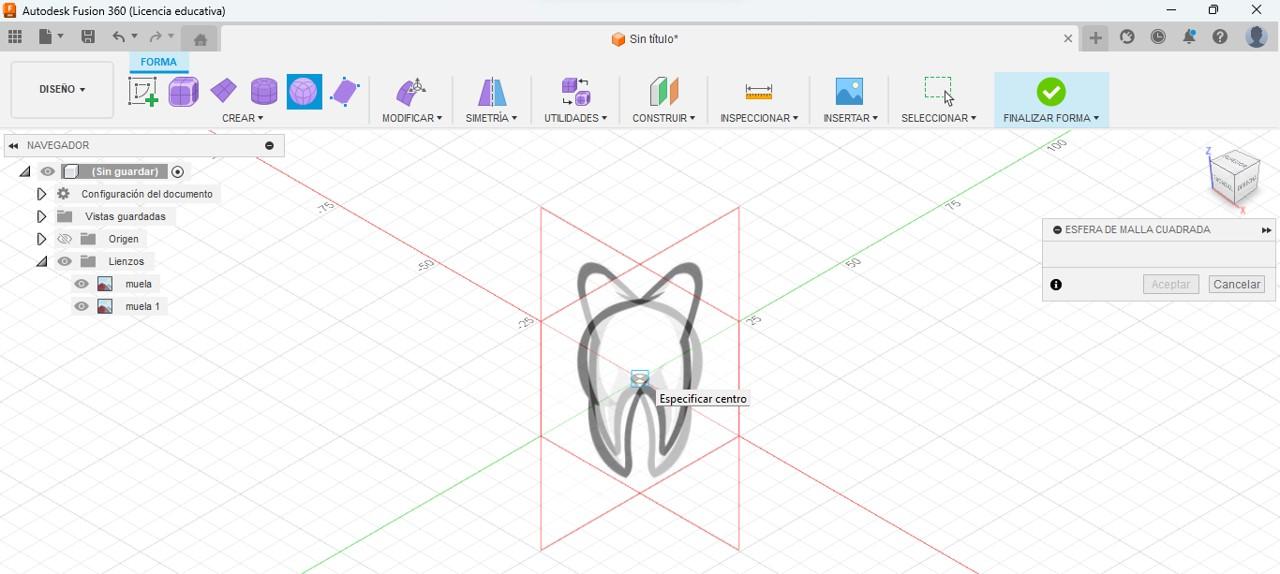Open the SIMETRÍA dropdown menu
The height and width of the screenshot is (574, 1280).
pyautogui.click(x=491, y=118)
